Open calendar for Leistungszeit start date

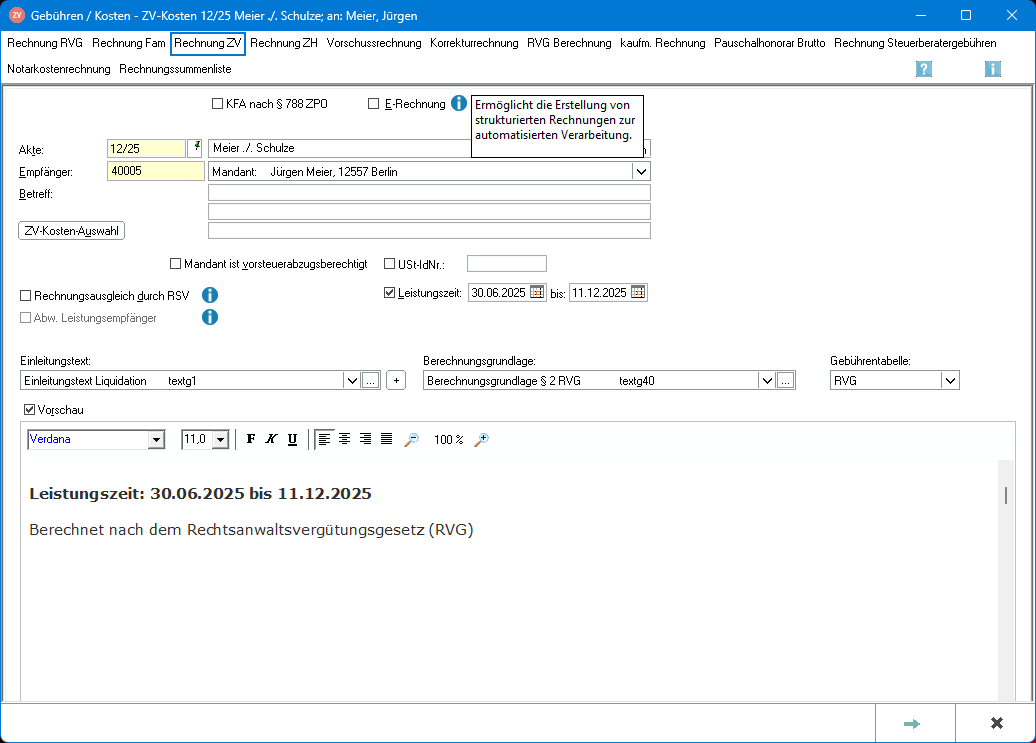coord(537,293)
